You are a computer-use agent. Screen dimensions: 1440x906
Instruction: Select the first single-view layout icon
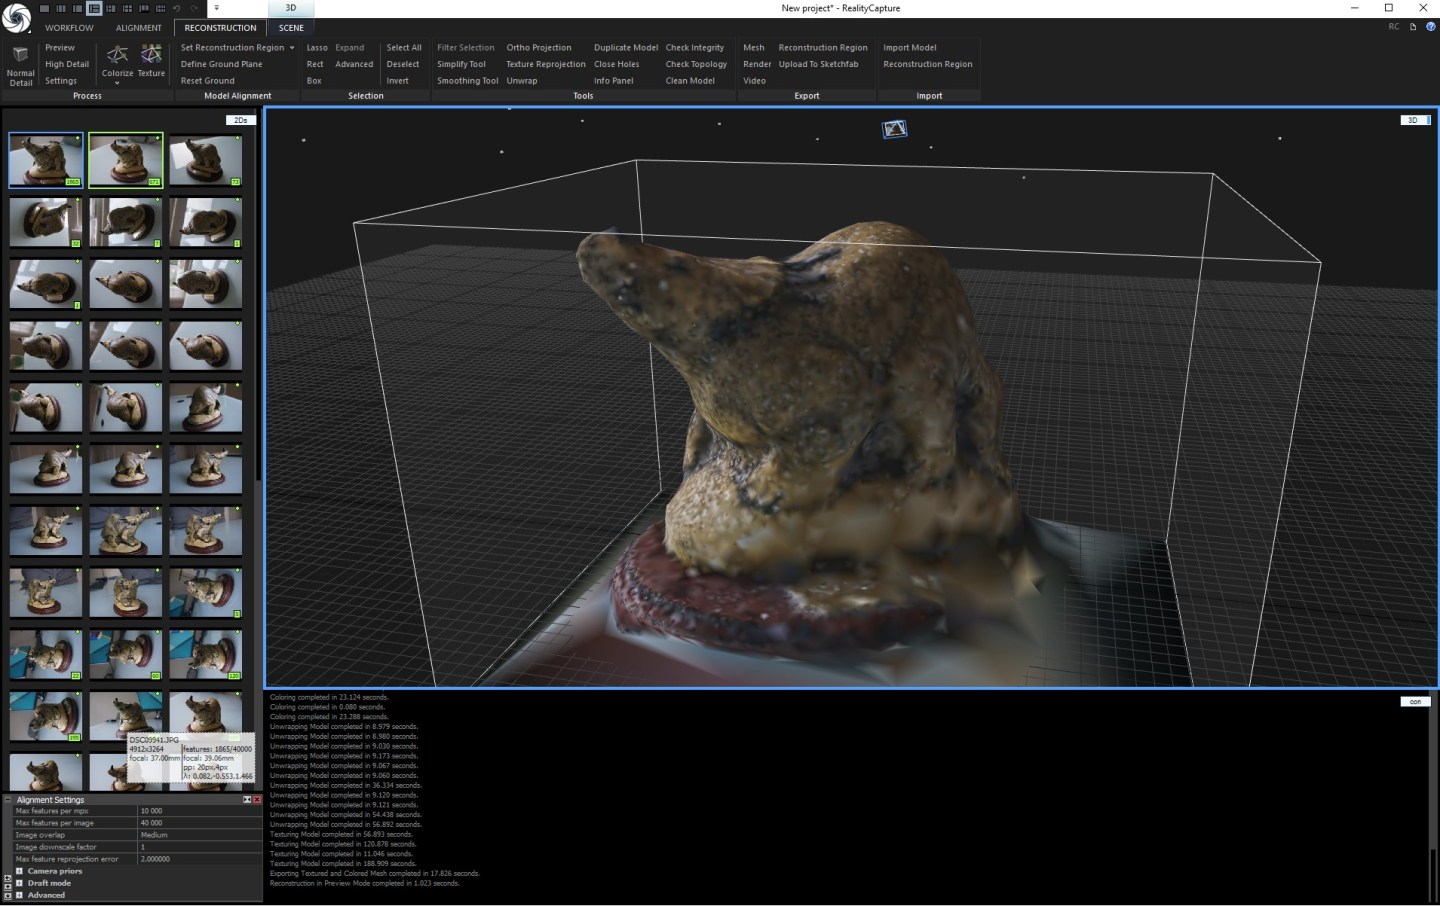coord(44,8)
